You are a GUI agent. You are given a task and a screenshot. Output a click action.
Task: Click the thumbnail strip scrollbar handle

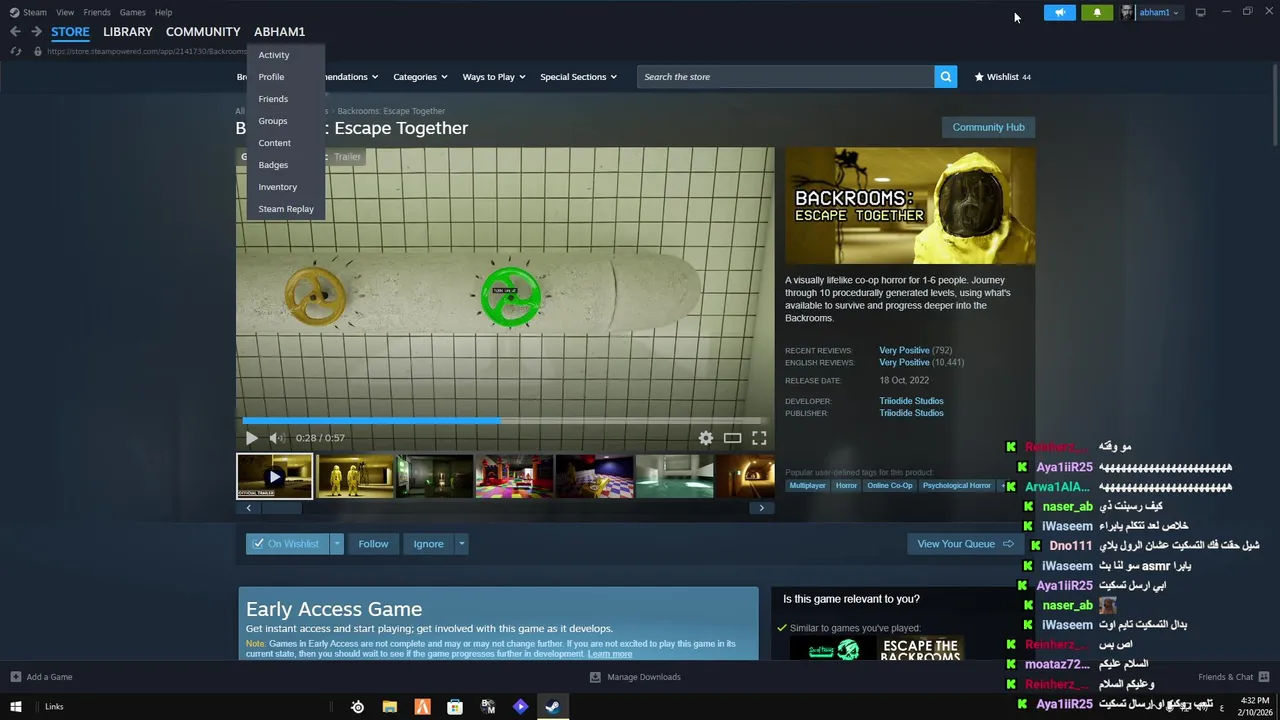point(281,508)
